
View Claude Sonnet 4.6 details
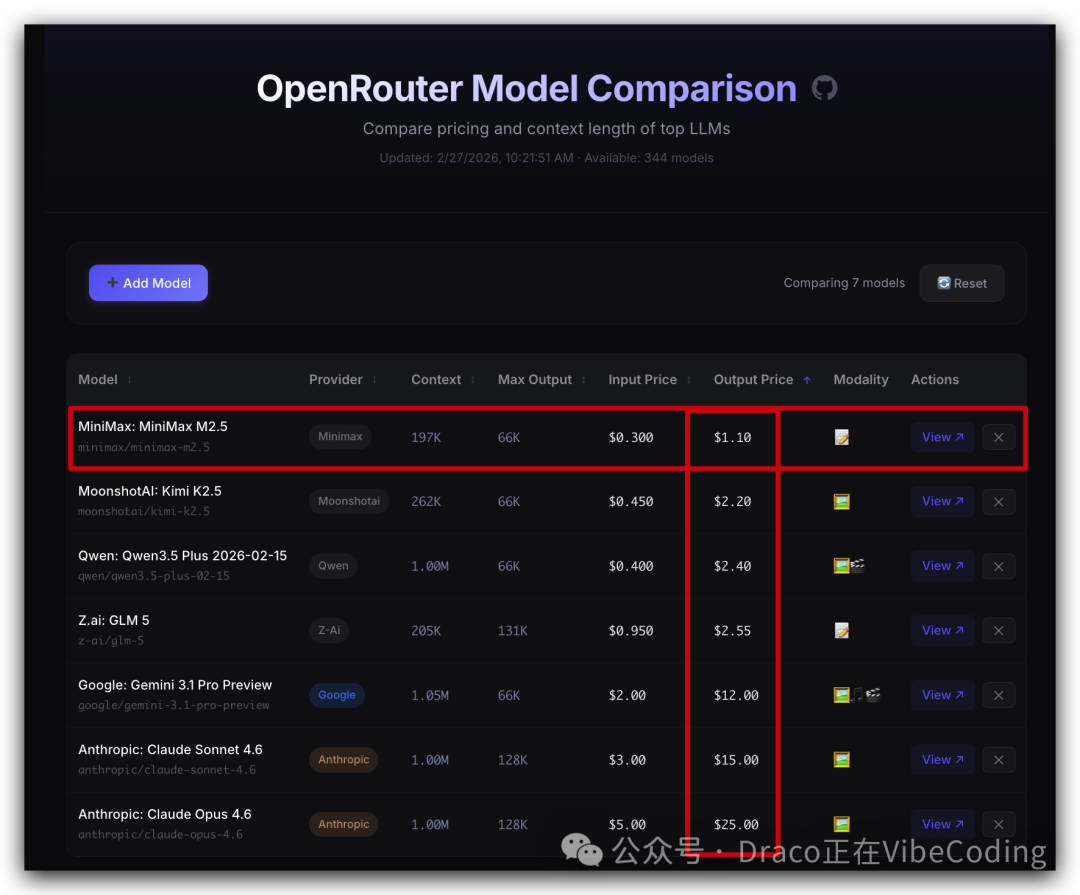coord(942,760)
